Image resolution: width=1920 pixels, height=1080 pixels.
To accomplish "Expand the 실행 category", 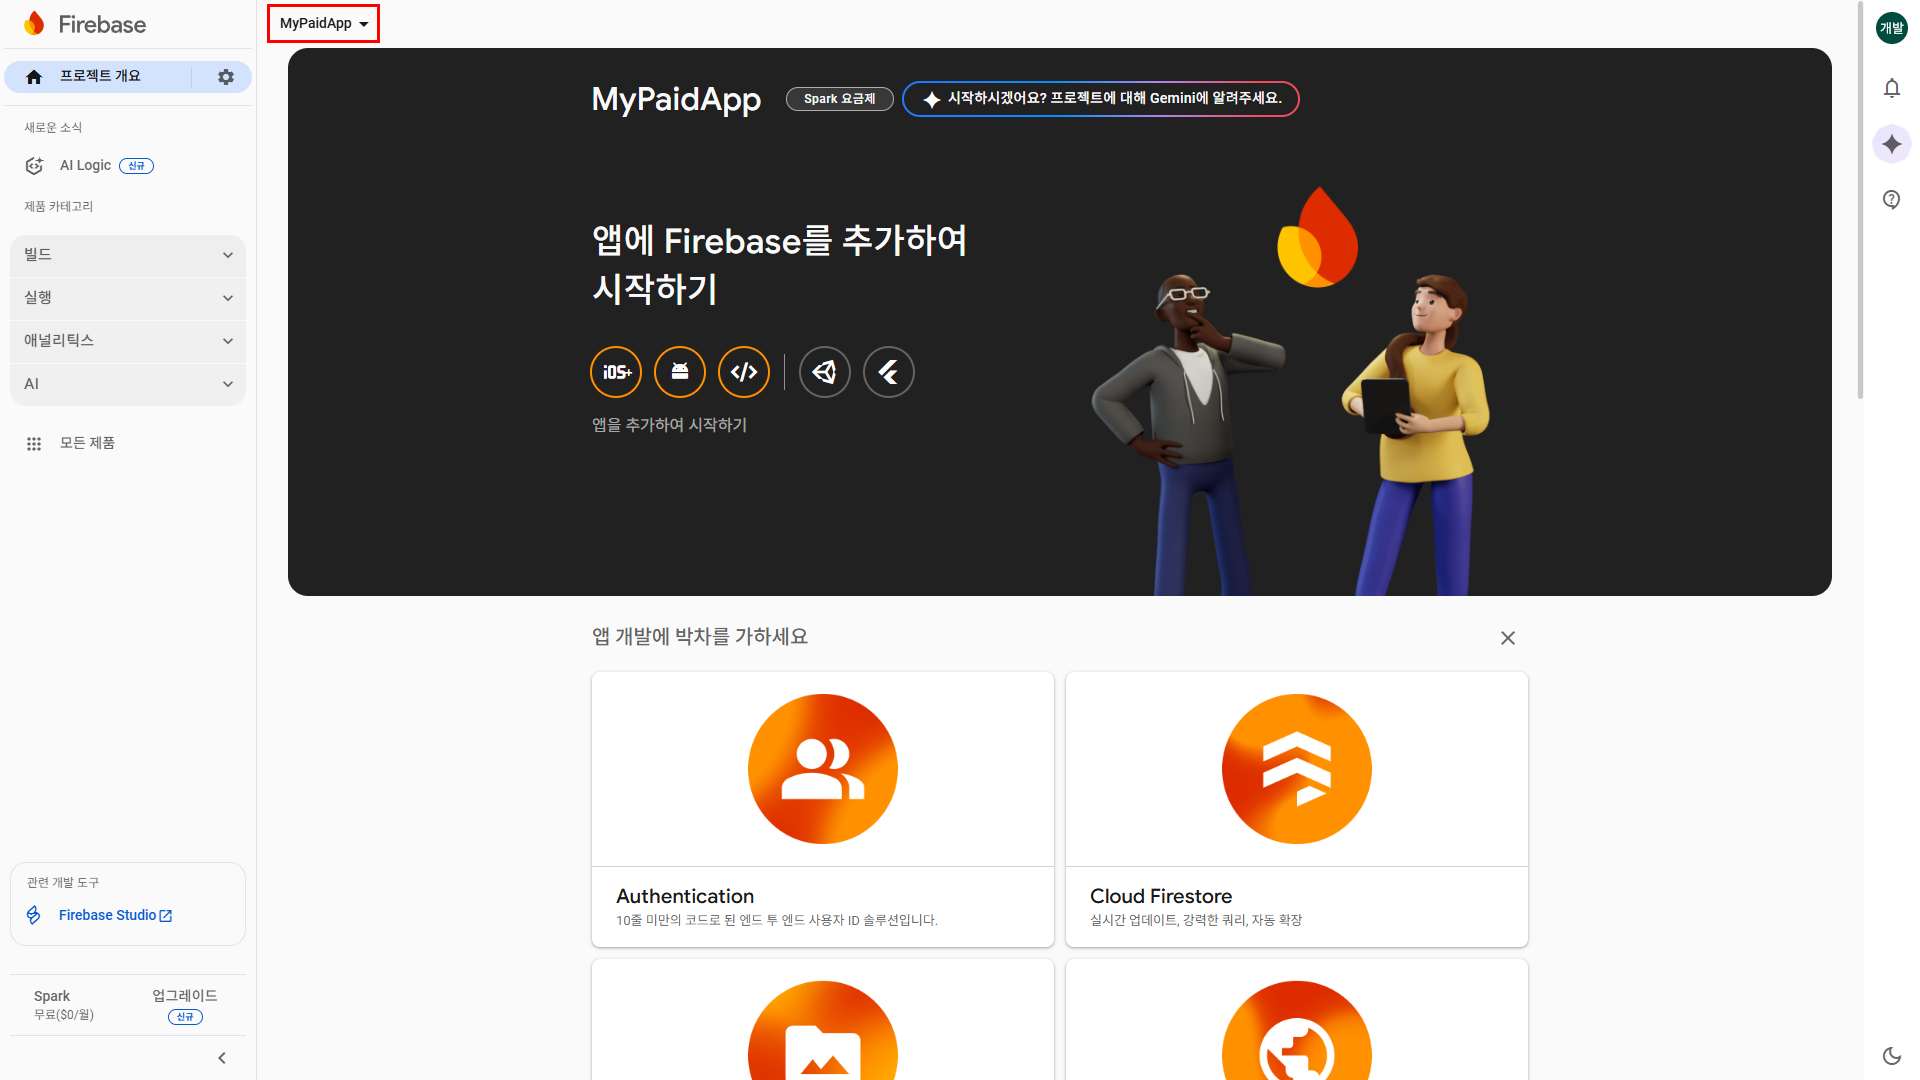I will (128, 298).
